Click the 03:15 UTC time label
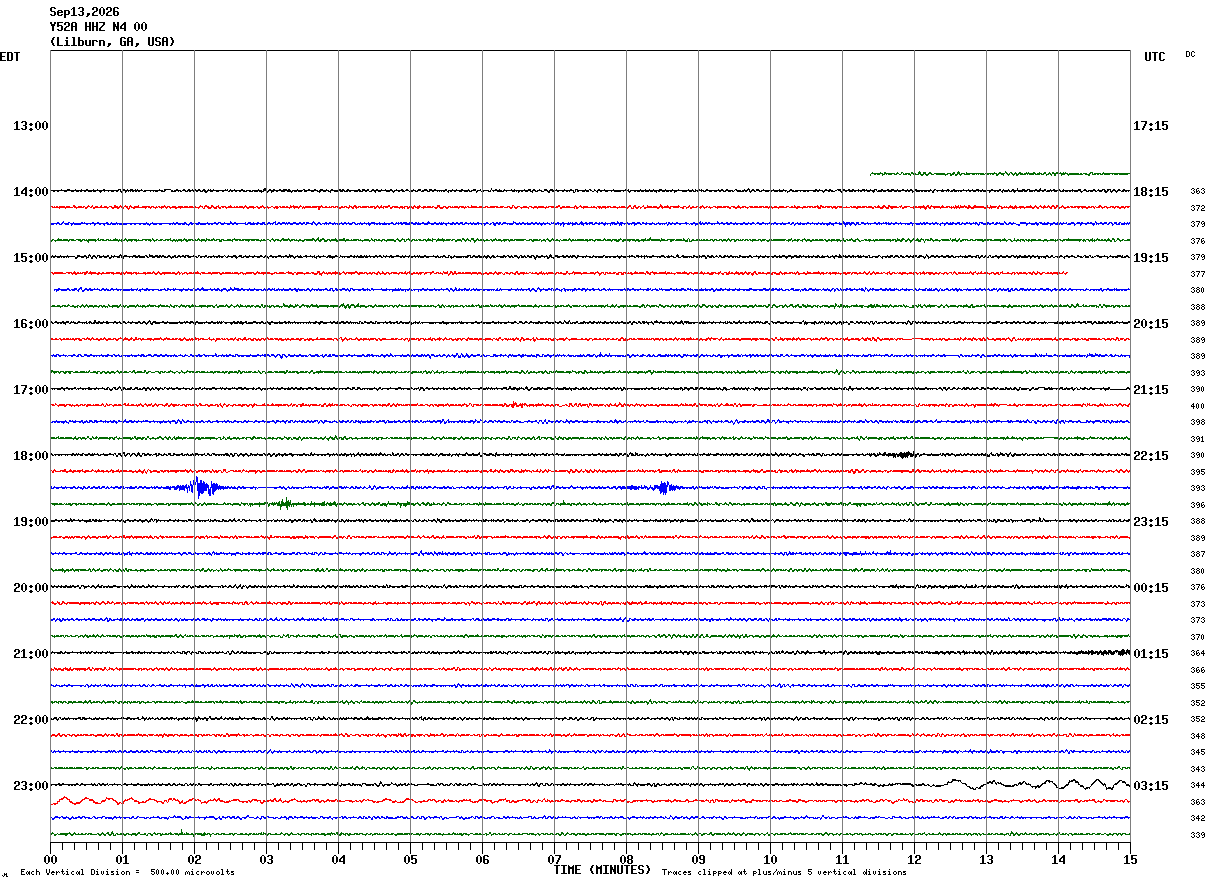The height and width of the screenshot is (886, 1210). (x=1150, y=786)
